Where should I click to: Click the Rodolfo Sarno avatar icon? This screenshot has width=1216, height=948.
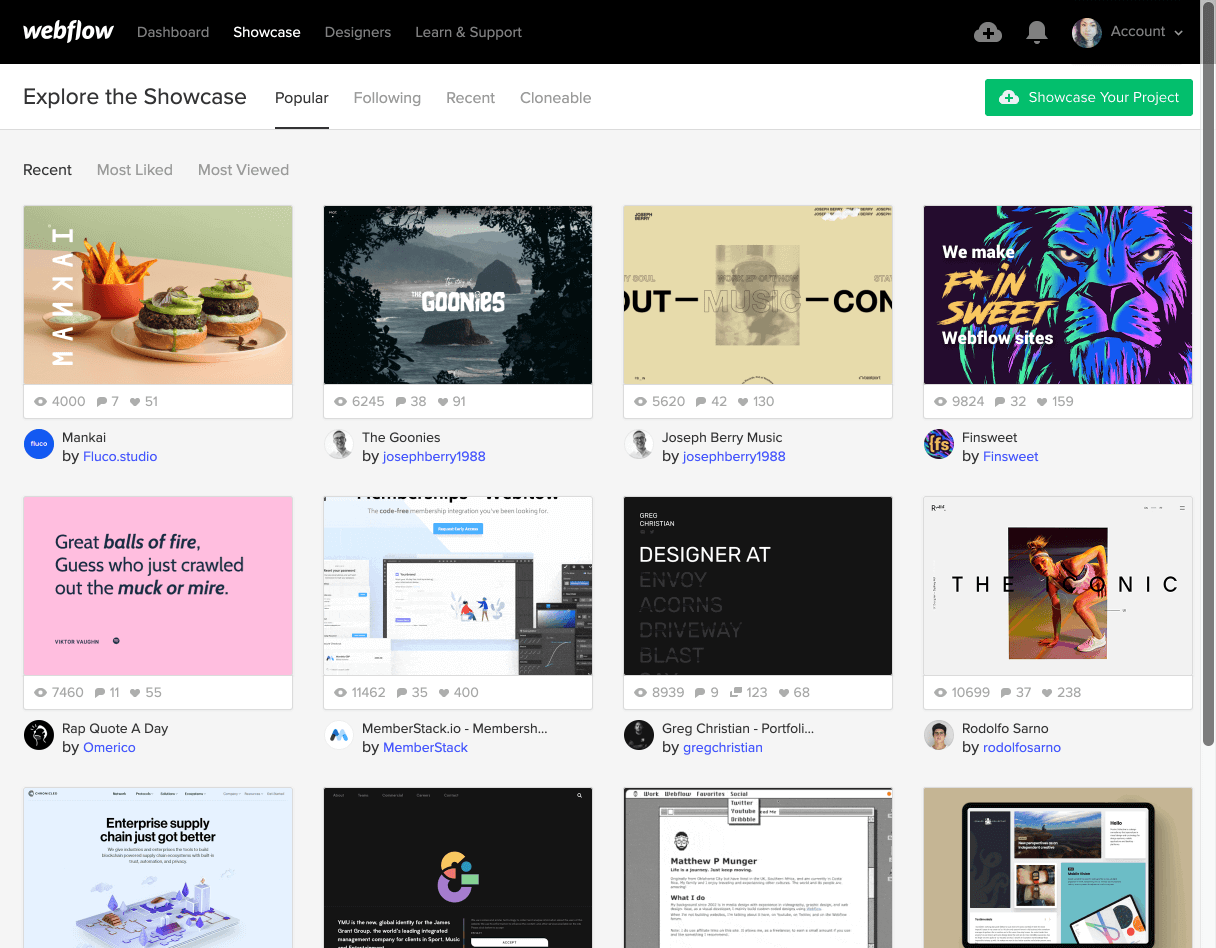click(x=939, y=736)
